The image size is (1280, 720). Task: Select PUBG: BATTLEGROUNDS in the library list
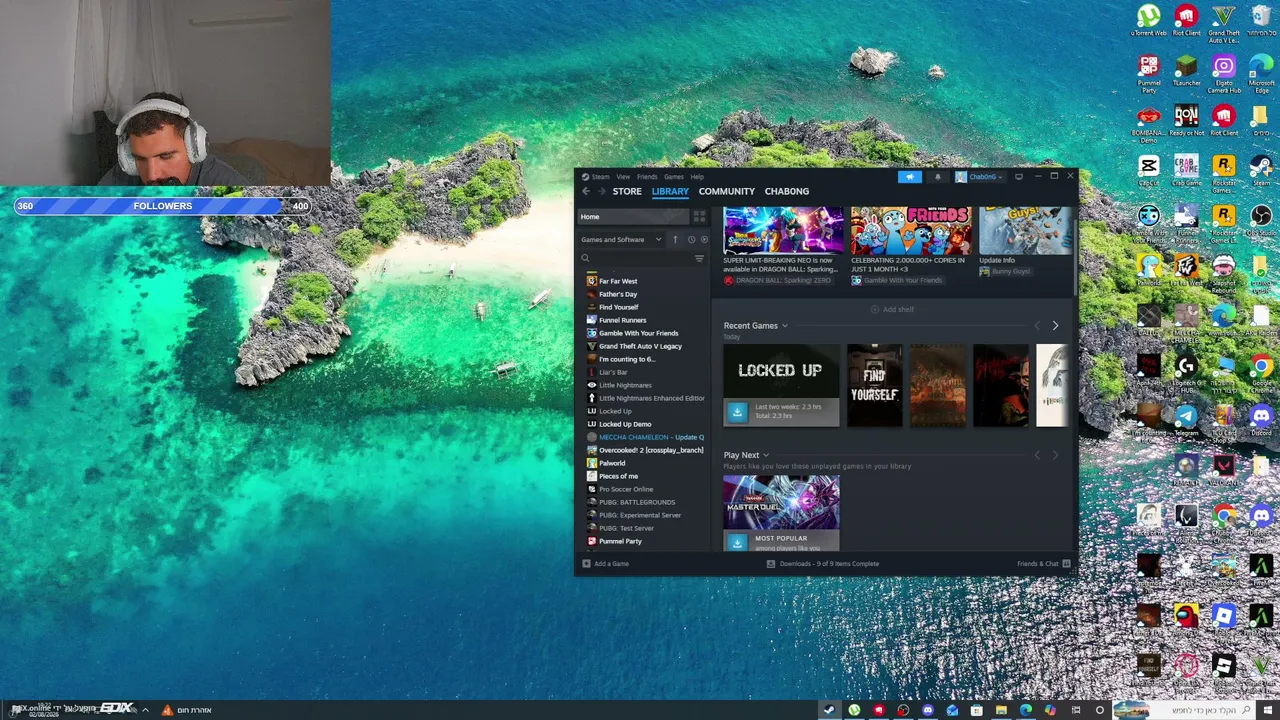tap(637, 503)
